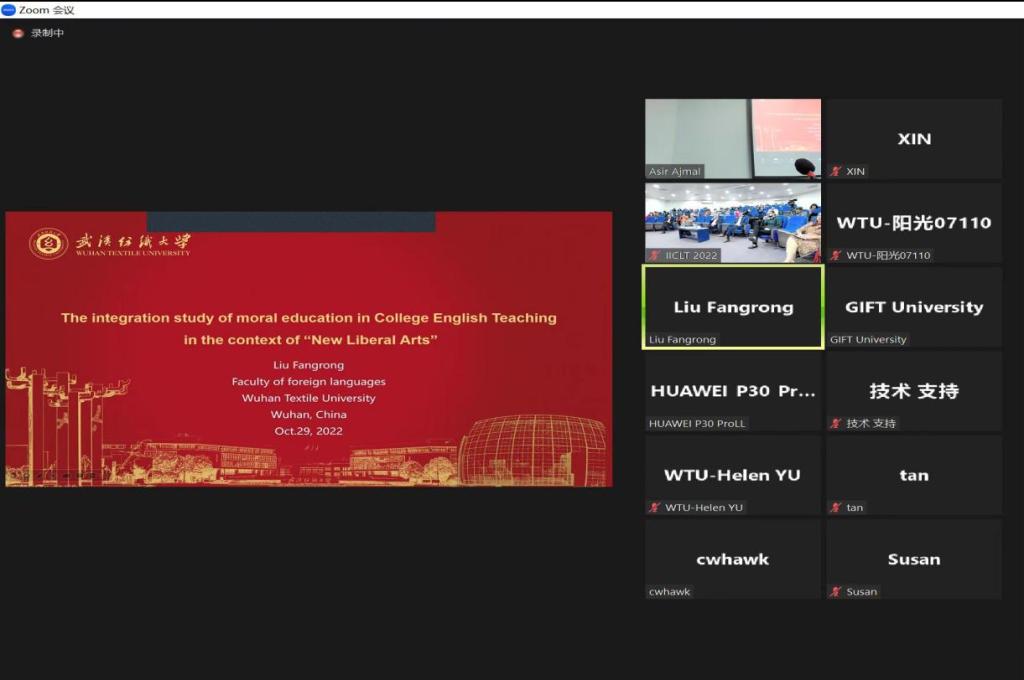Select the HUAWEI P30 participant tile

(732, 390)
